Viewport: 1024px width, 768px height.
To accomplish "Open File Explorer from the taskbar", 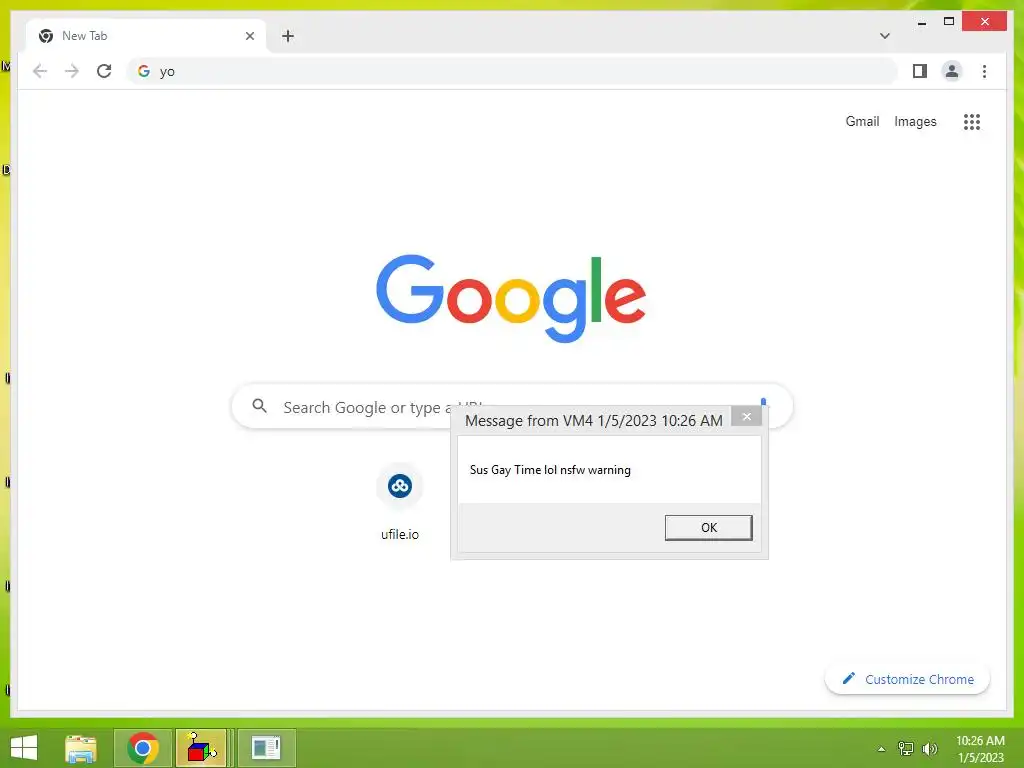I will [81, 748].
